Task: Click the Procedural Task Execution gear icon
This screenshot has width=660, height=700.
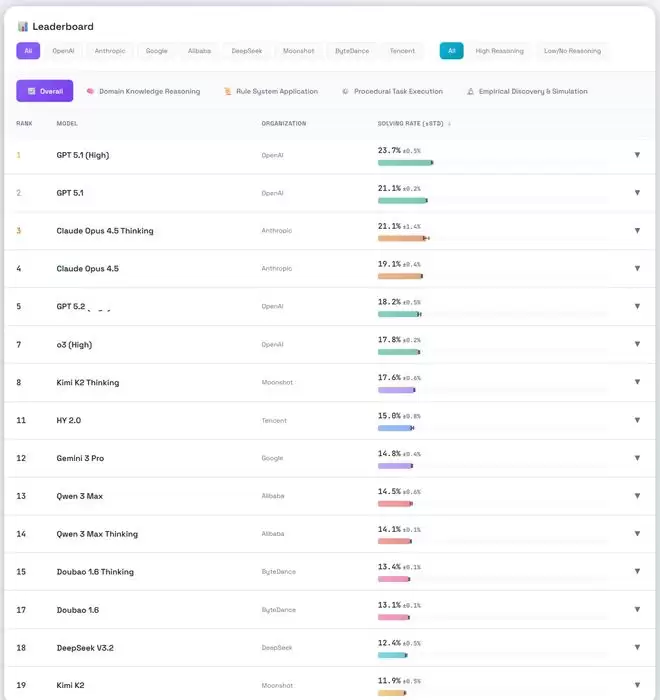Action: pyautogui.click(x=345, y=91)
